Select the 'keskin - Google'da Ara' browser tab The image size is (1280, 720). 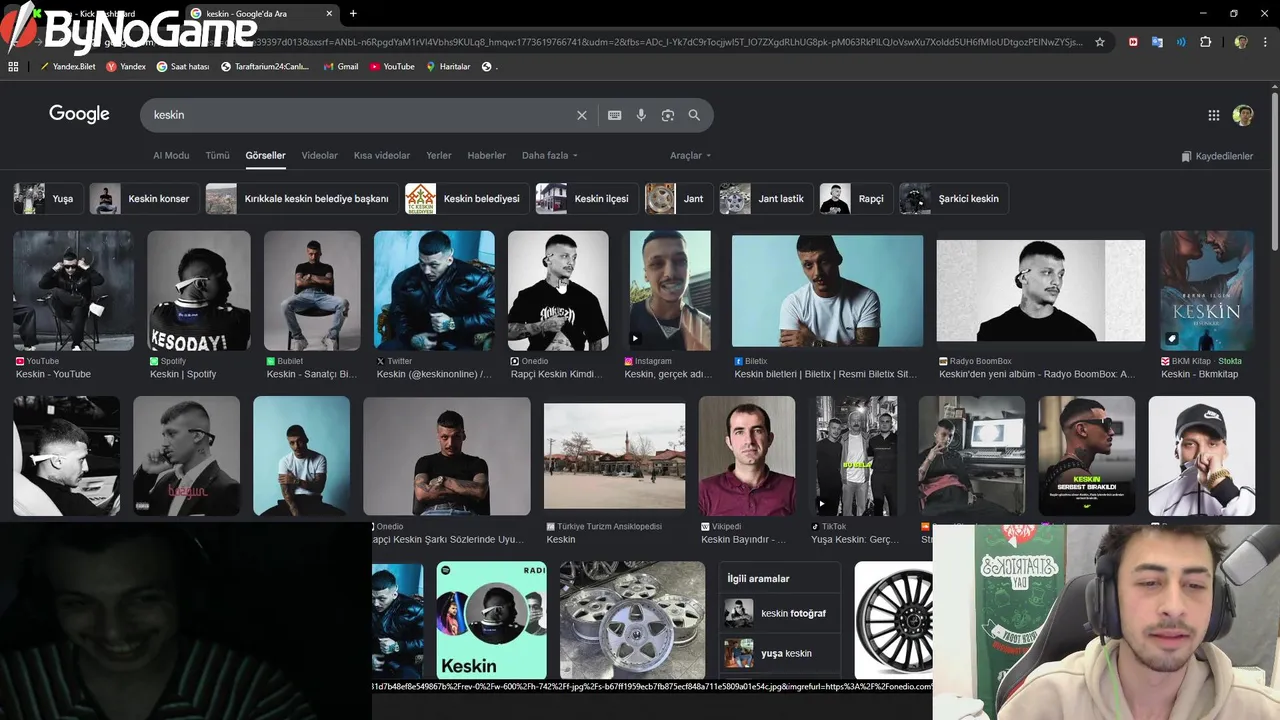[261, 13]
